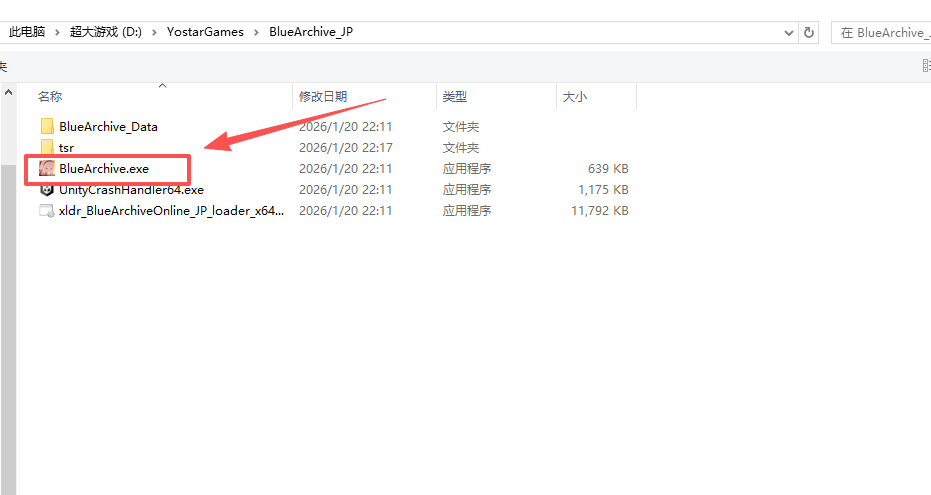
Task: Sort files by 名称 column header
Action: click(x=50, y=97)
